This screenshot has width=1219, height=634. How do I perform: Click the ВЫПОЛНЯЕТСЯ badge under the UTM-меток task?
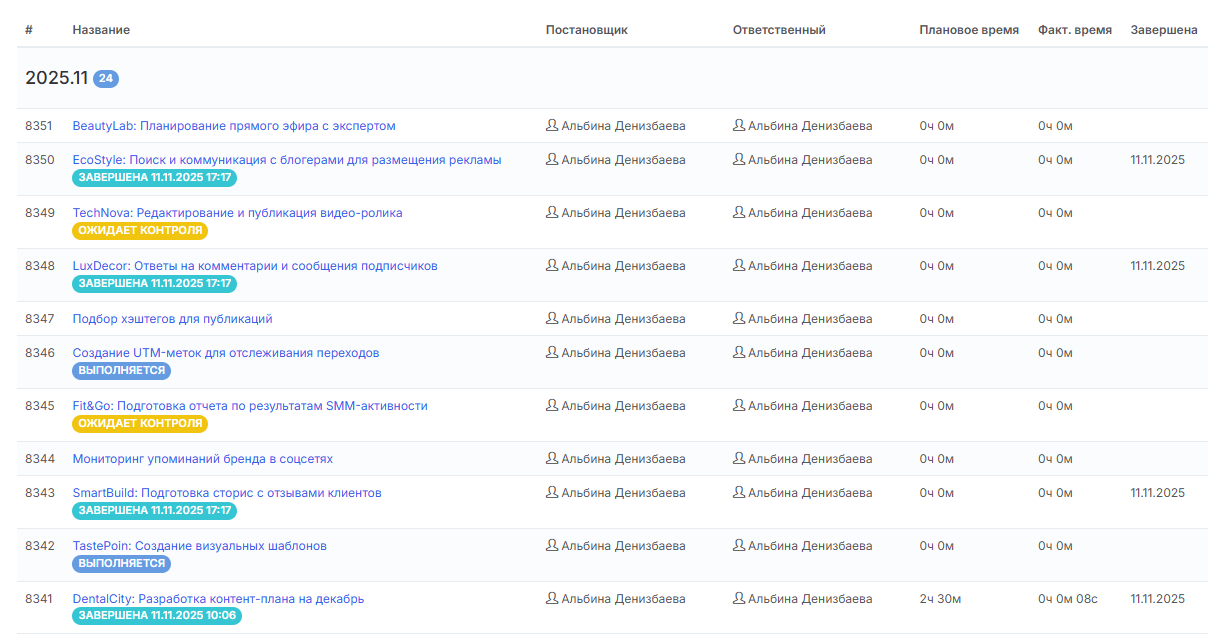[121, 371]
